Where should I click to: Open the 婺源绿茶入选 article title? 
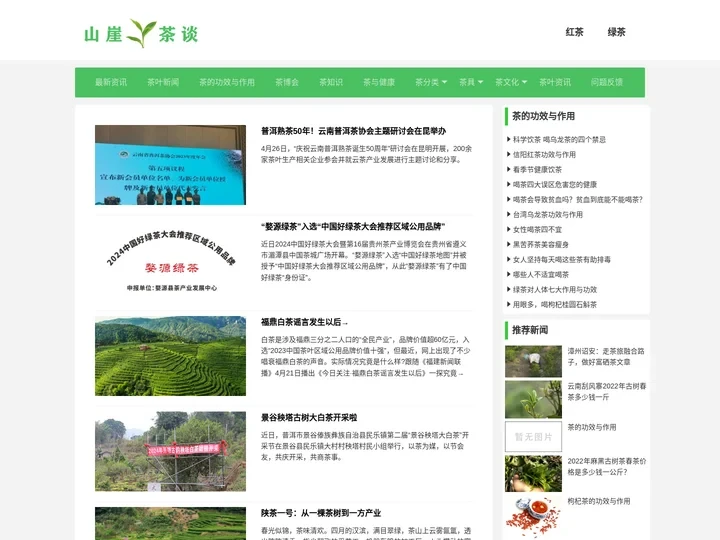click(353, 226)
